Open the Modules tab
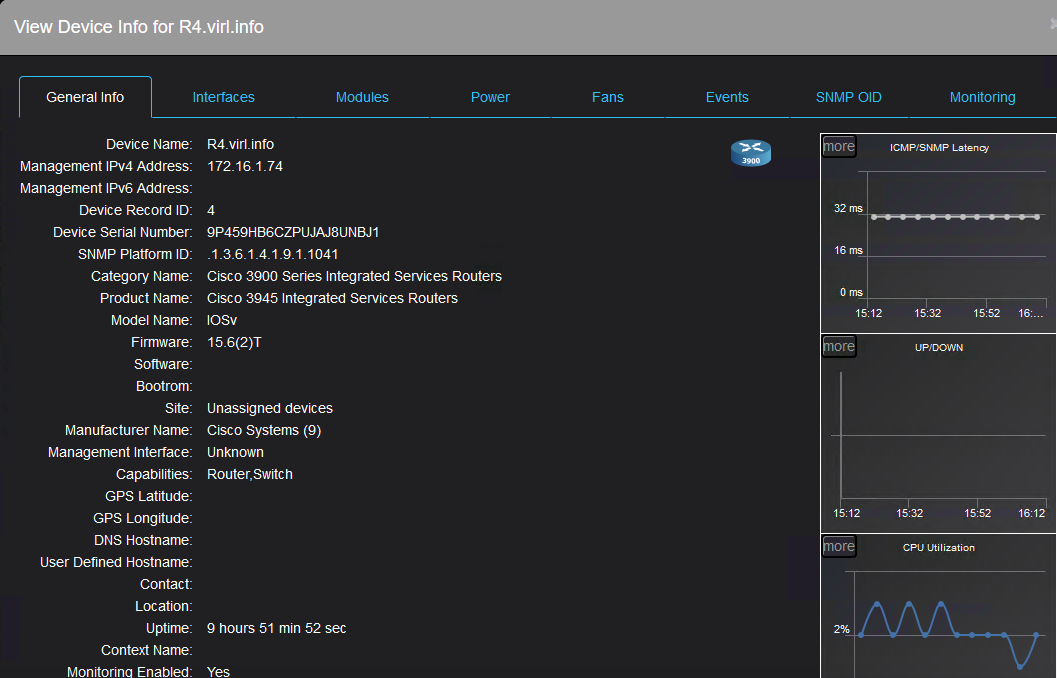The width and height of the screenshot is (1057, 678). click(x=362, y=97)
